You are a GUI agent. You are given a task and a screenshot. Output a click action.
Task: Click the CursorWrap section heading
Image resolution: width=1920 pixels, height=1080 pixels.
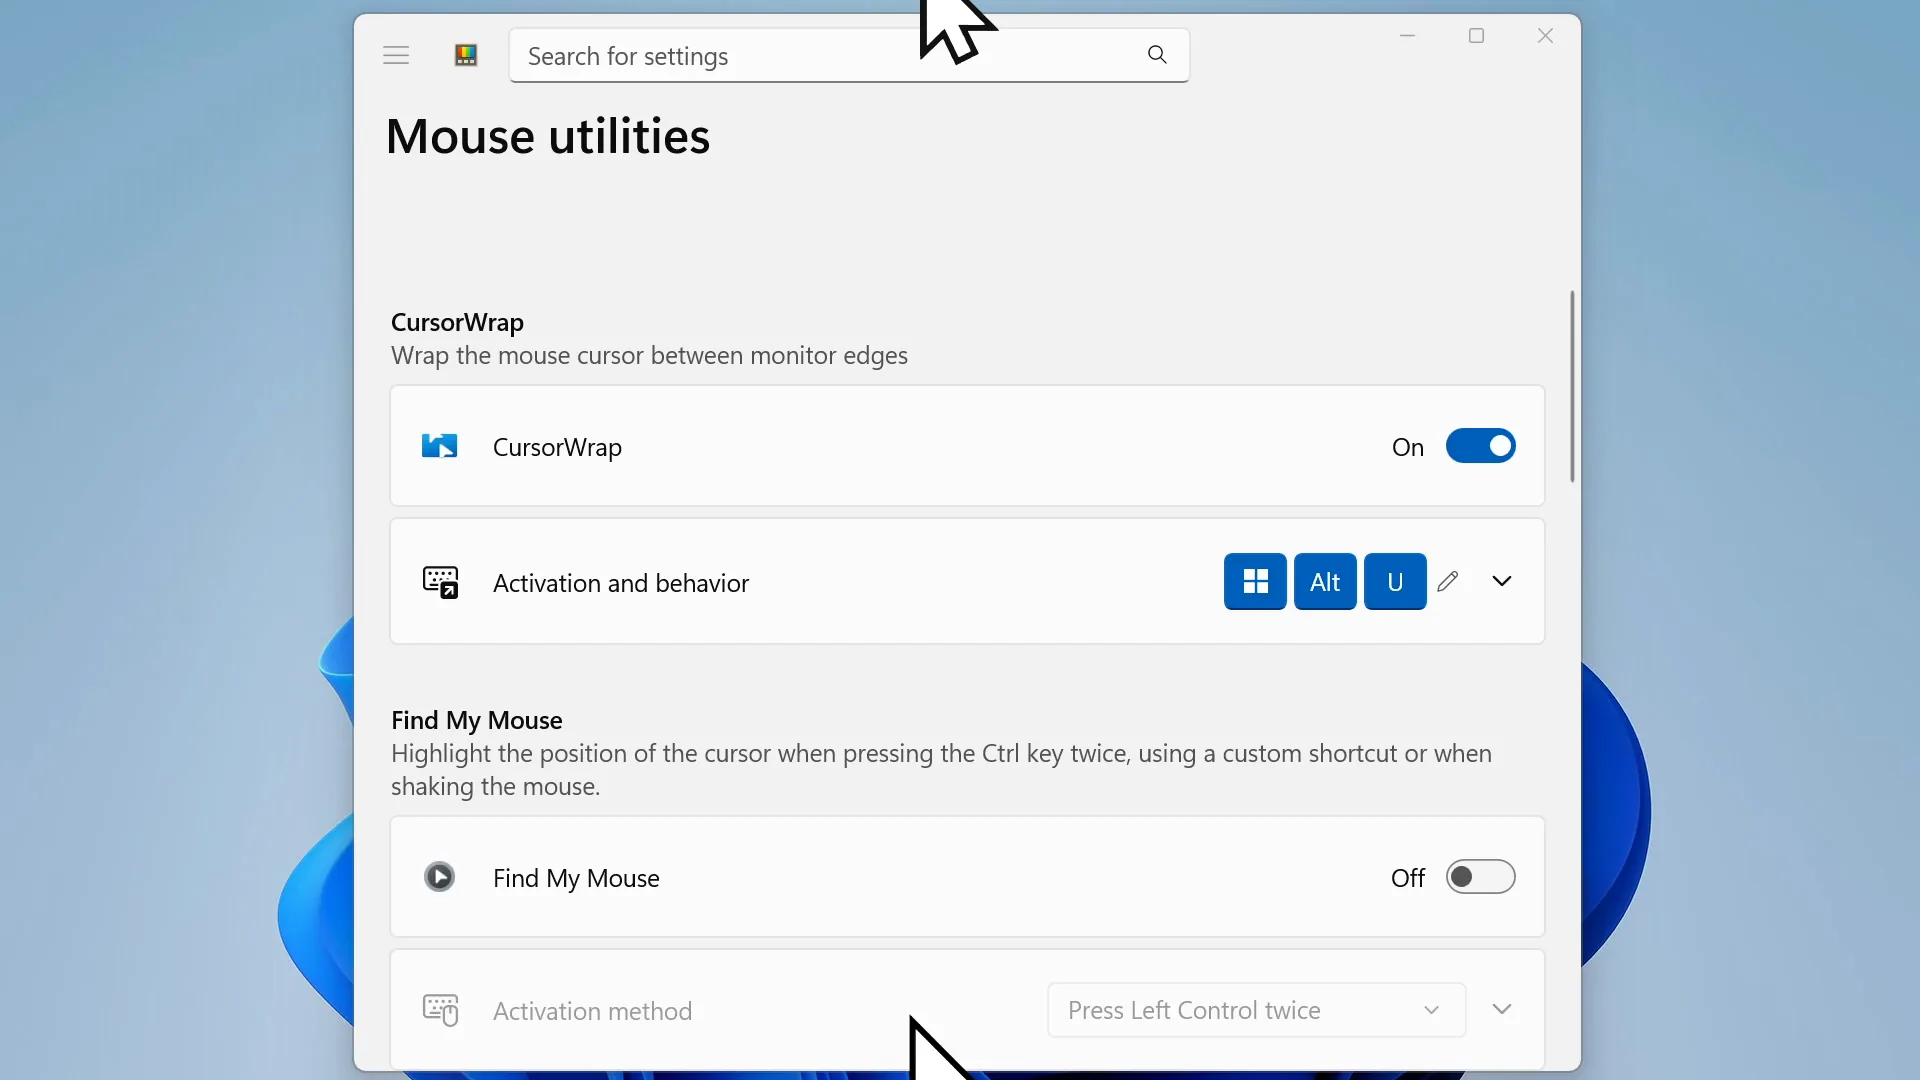tap(457, 322)
